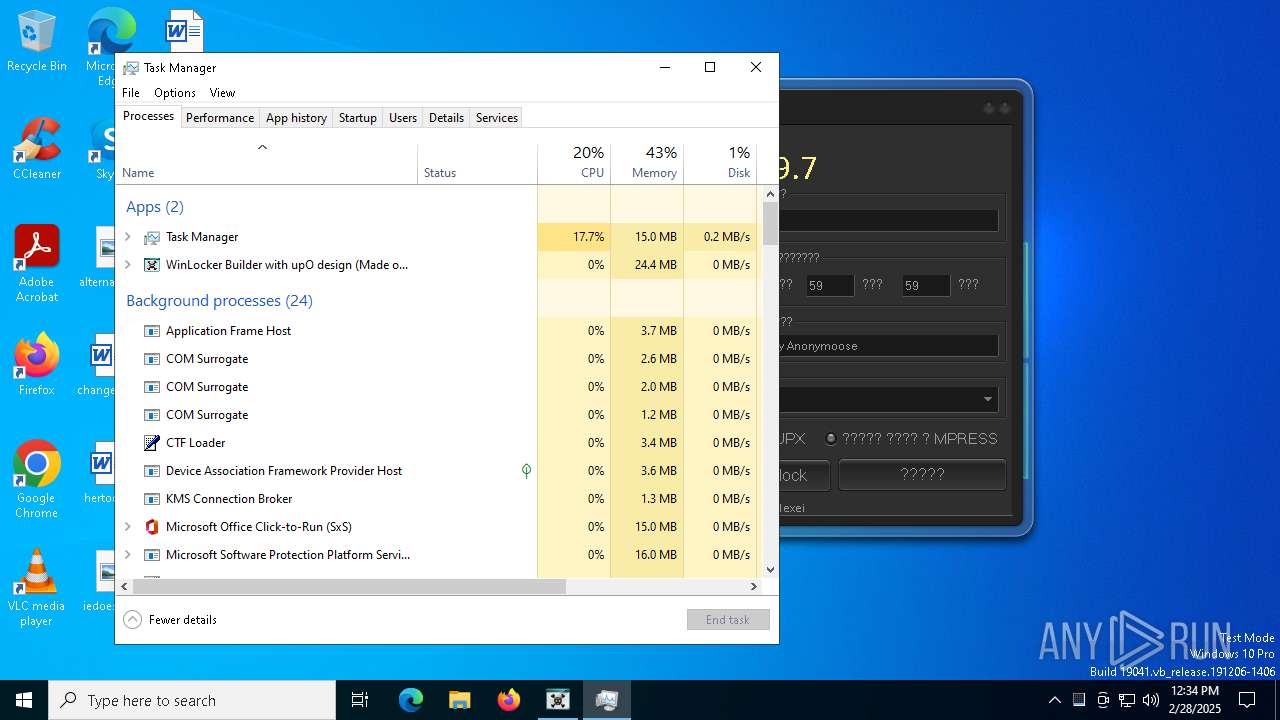The image size is (1280, 720).
Task: Sort processes by Status column
Action: click(x=477, y=163)
